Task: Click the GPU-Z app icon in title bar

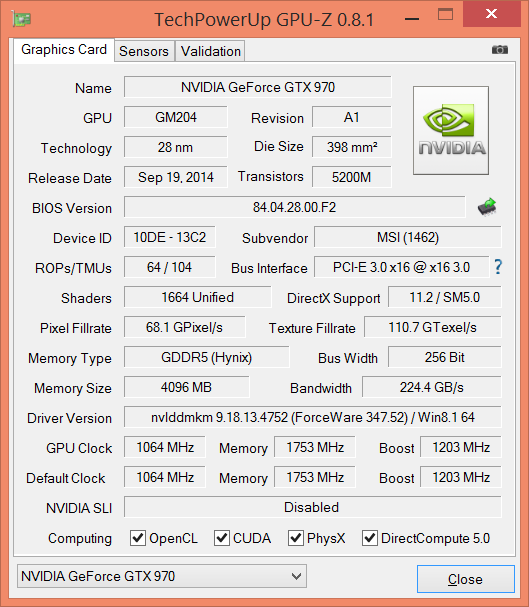Action: pyautogui.click(x=21, y=19)
